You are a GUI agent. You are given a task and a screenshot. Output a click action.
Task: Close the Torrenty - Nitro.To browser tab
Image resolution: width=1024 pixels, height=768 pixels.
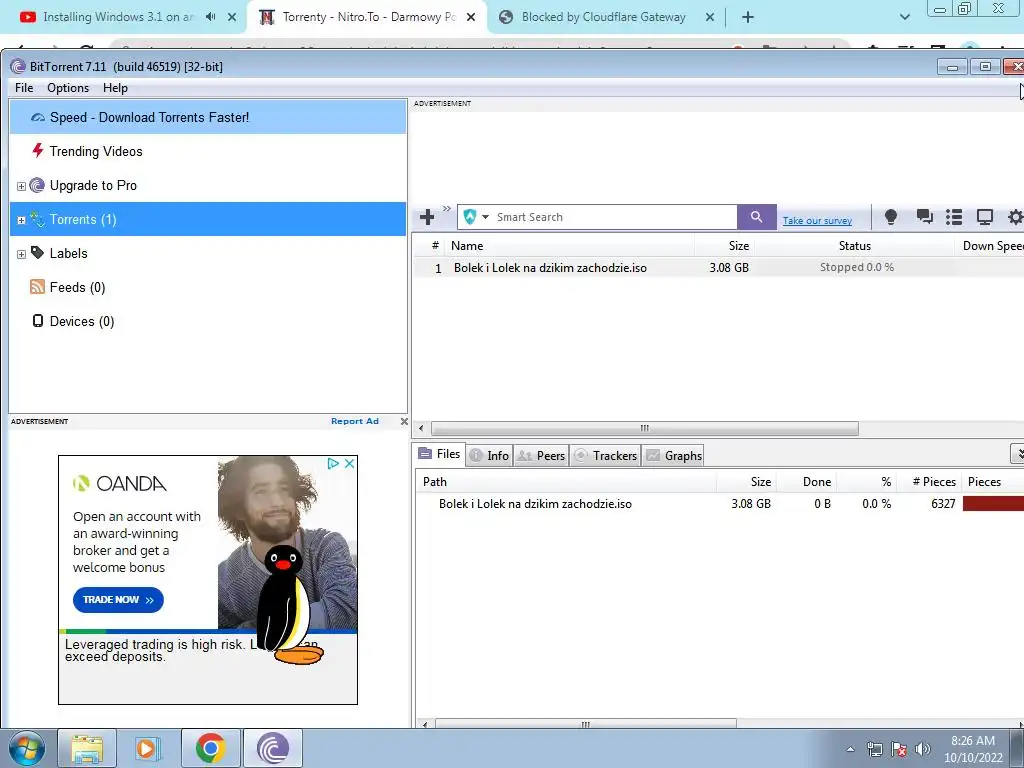[471, 18]
